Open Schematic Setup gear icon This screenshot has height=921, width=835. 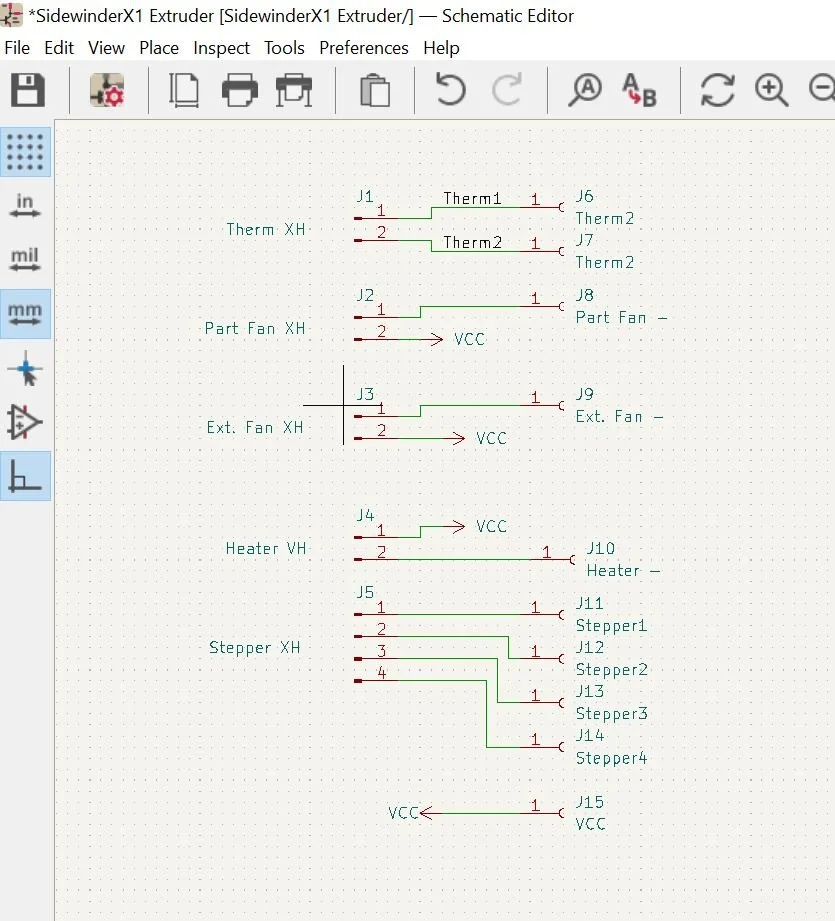point(107,90)
